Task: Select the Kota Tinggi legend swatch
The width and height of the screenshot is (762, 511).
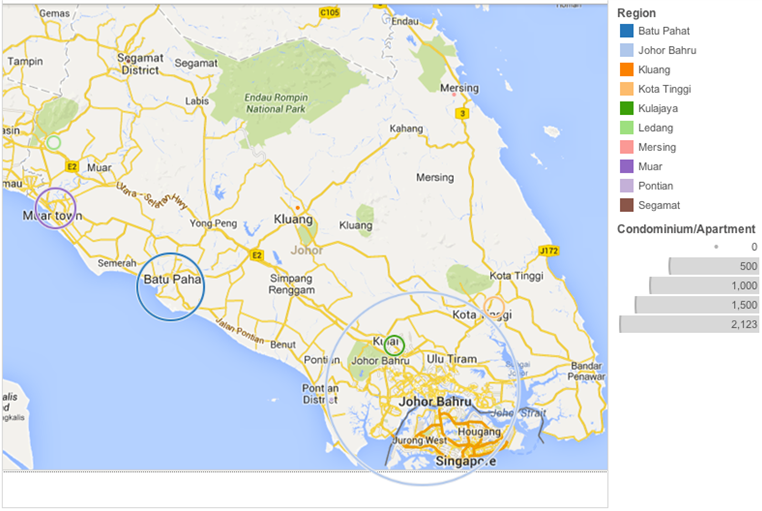Action: tap(626, 89)
